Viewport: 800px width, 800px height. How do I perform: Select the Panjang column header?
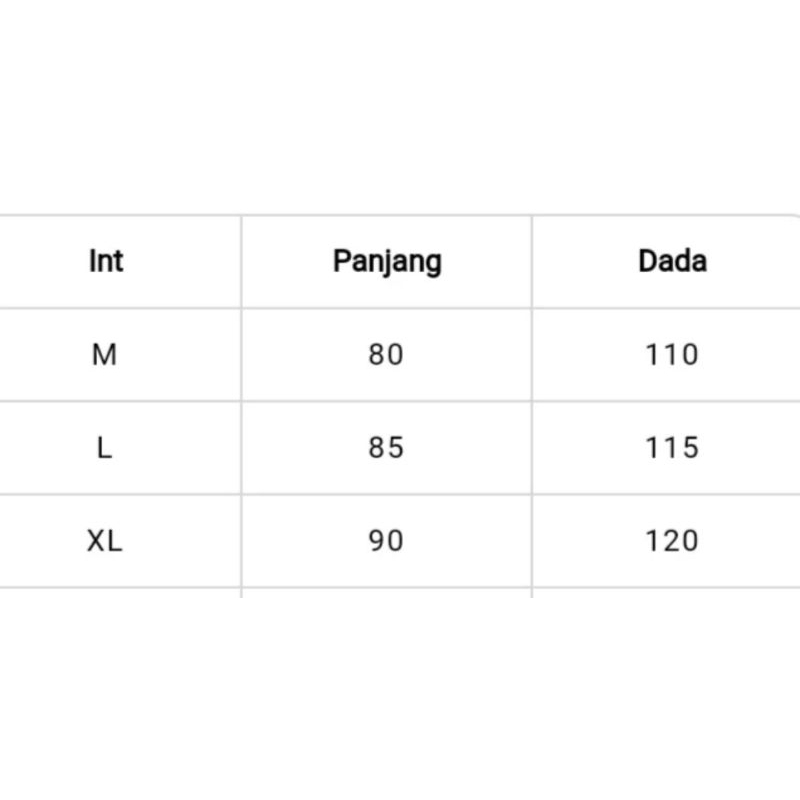tap(387, 261)
